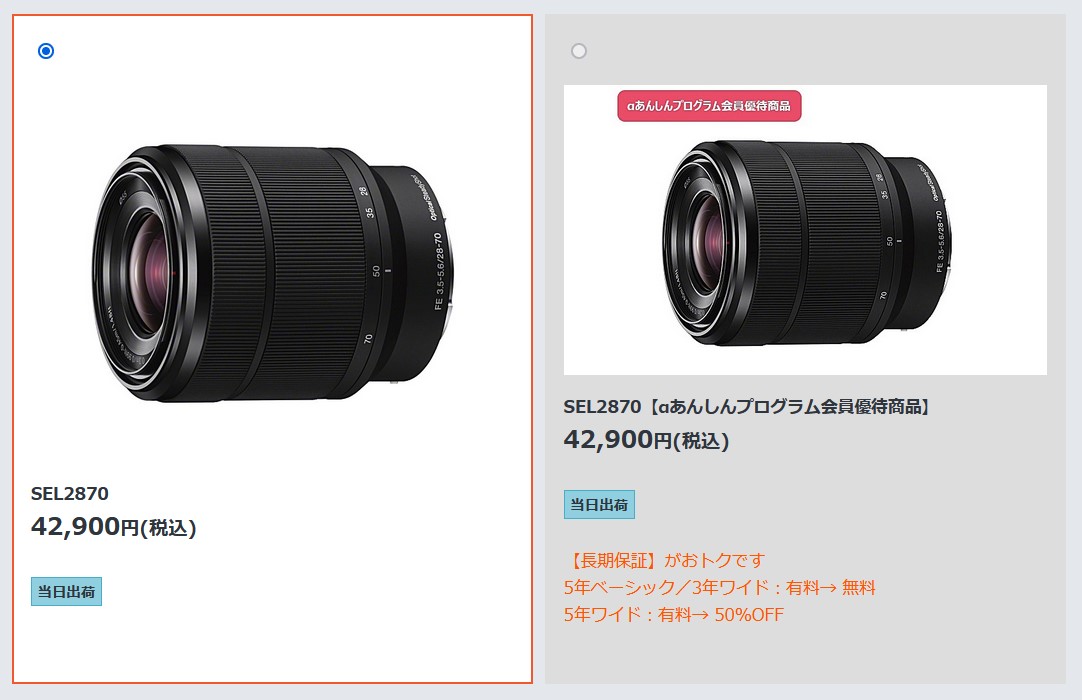Open the SEL2870【αあんしんプログラム会員優待商品】 title
The width and height of the screenshot is (1082, 700).
coord(747,407)
